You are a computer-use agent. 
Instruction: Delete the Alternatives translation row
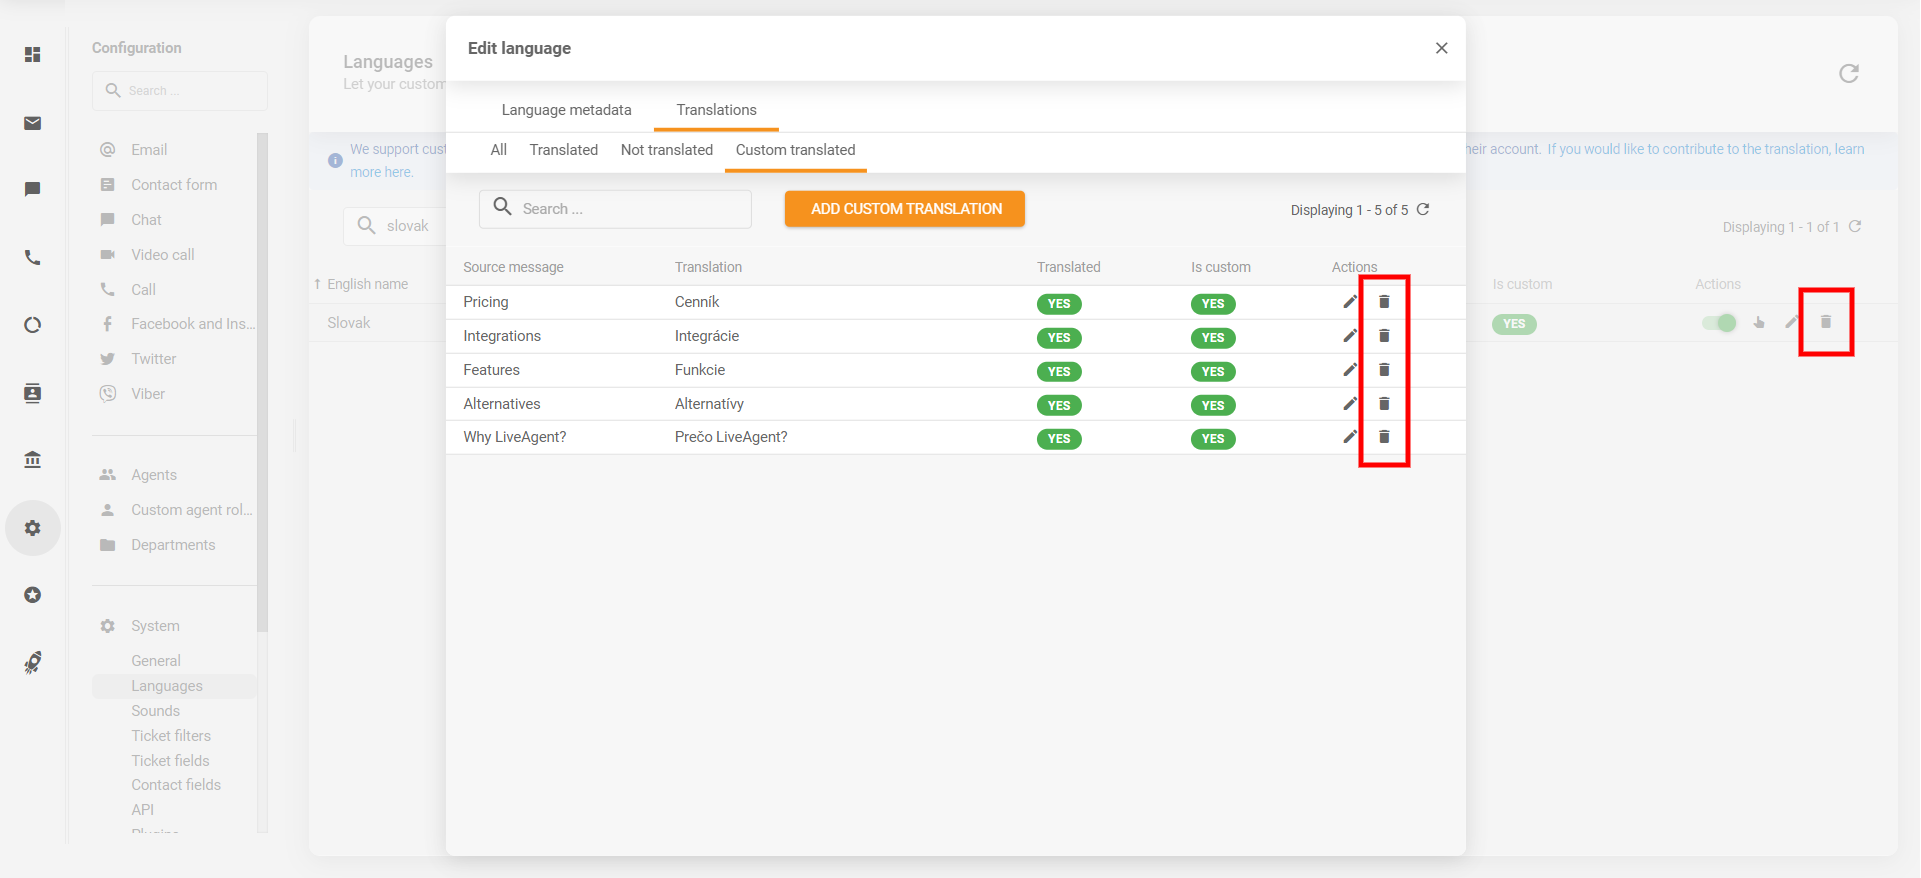[x=1384, y=404]
